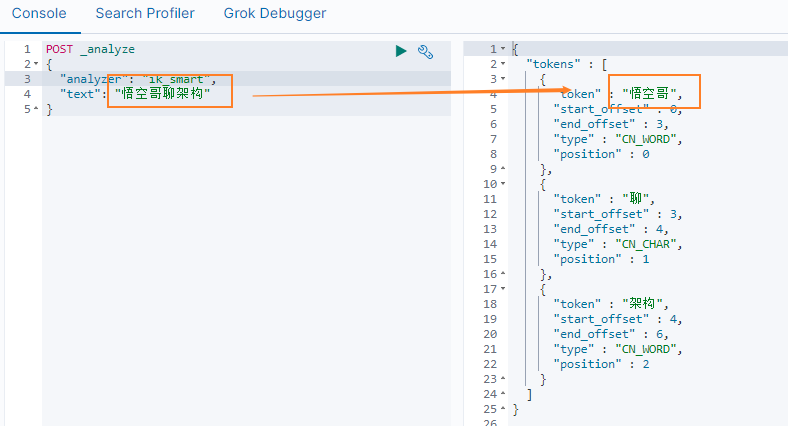Collapse response root object at line 1 arrow
The height and width of the screenshot is (426, 788).
502,49
